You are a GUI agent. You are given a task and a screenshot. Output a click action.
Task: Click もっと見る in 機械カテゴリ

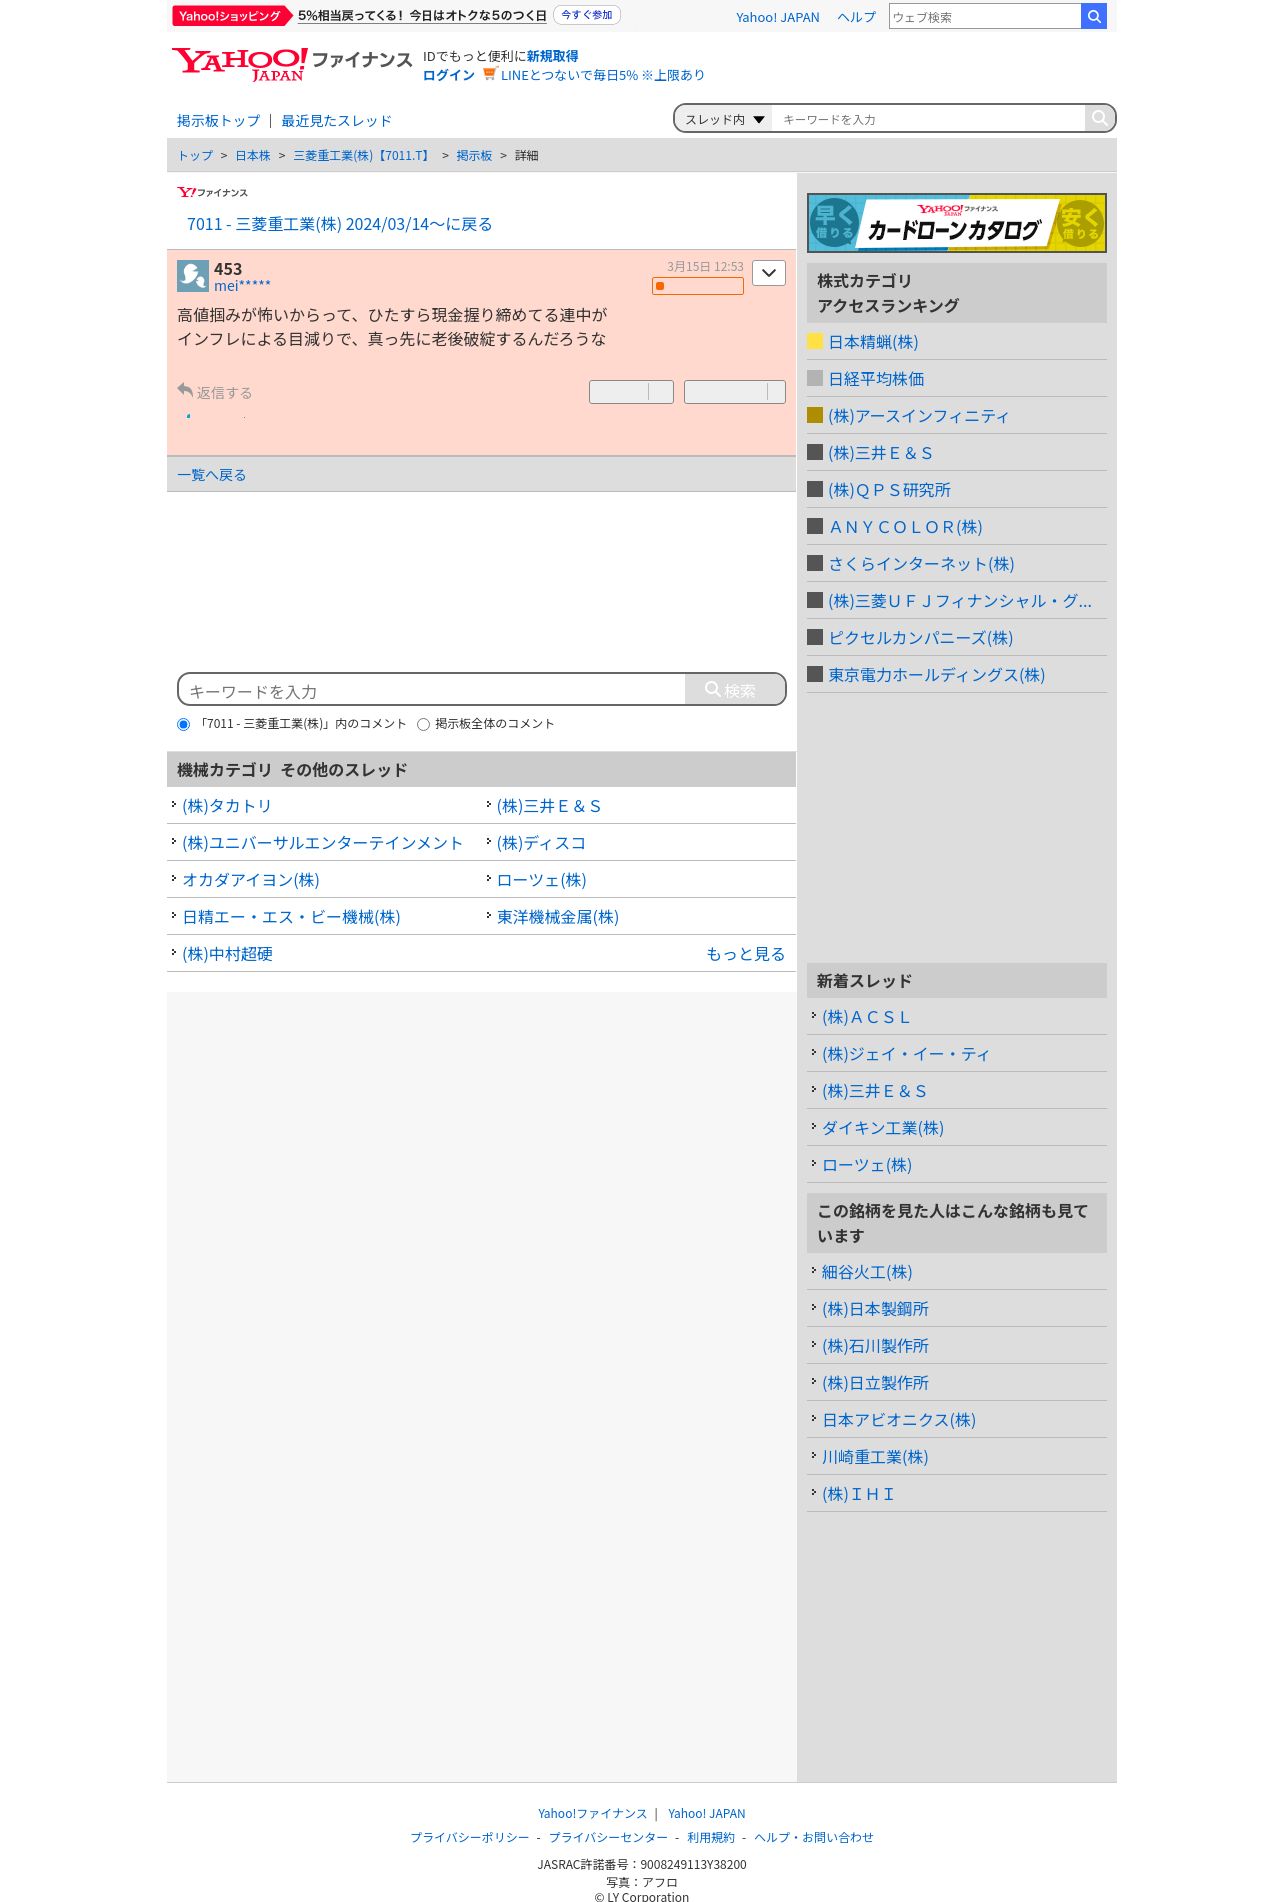(x=745, y=954)
